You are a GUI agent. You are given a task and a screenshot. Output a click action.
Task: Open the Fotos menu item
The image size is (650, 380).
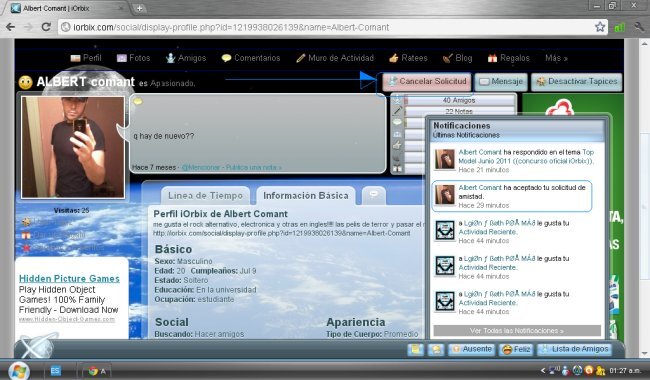click(133, 58)
